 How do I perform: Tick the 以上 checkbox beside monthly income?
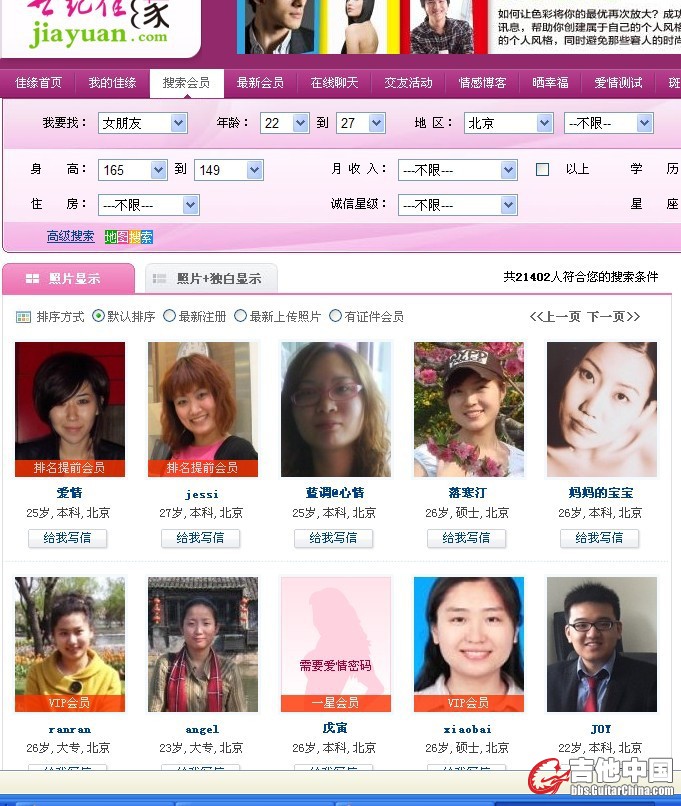(543, 170)
